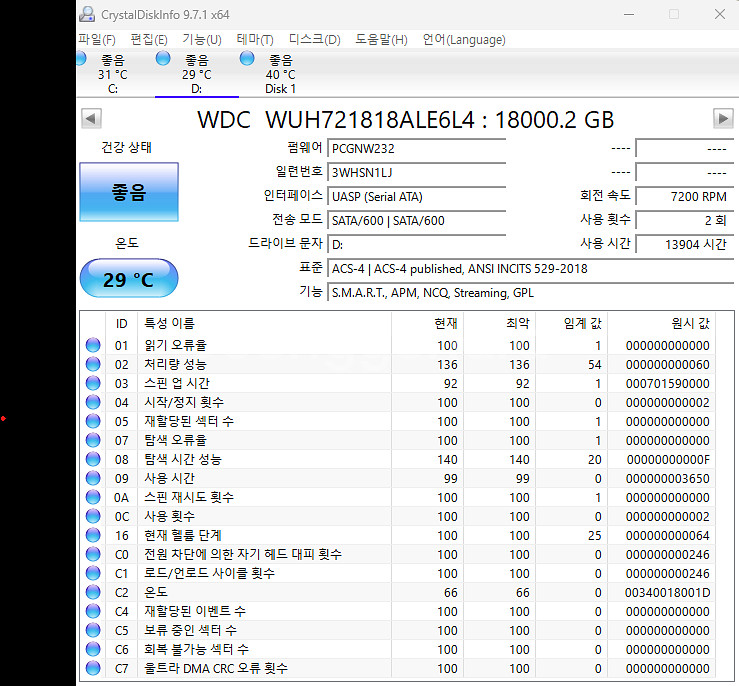Open the 파일(F) menu
The width and height of the screenshot is (739, 686).
click(97, 40)
